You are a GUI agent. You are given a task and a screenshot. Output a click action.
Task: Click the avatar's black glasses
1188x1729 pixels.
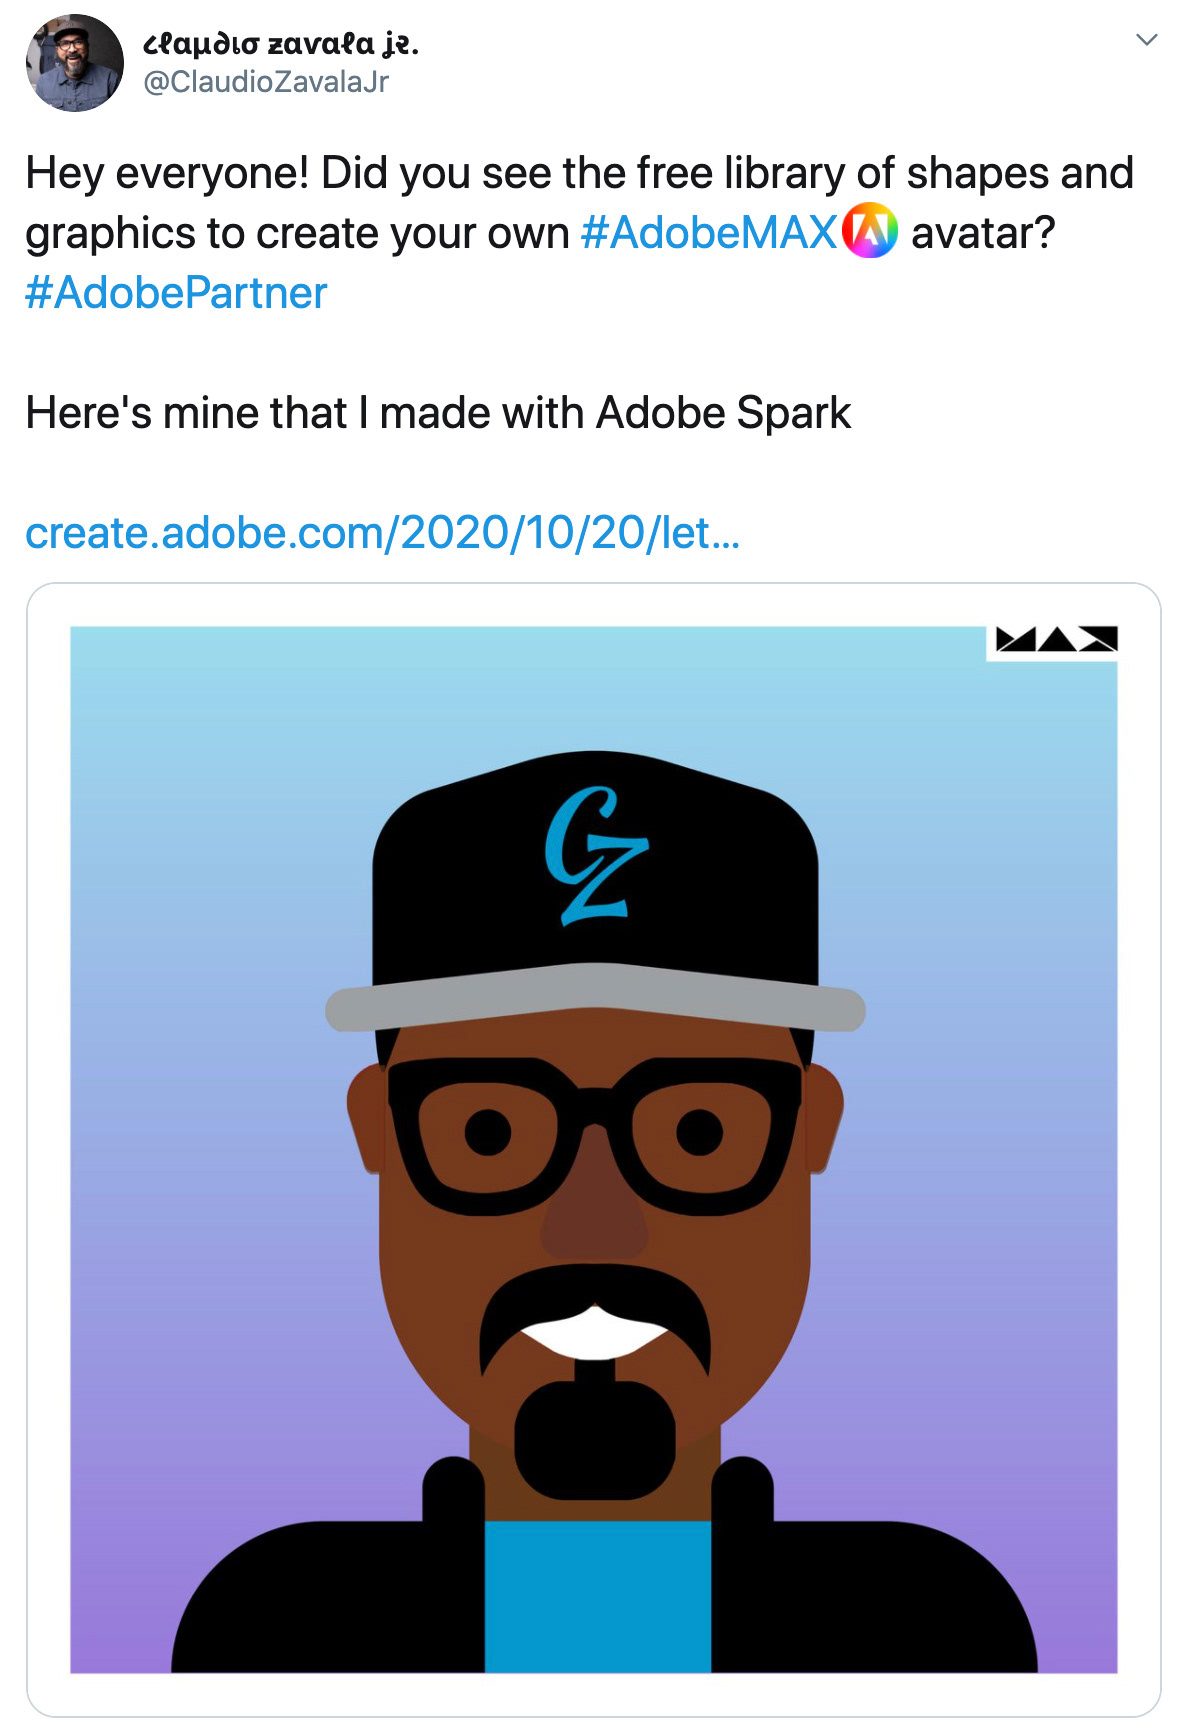click(x=594, y=1135)
